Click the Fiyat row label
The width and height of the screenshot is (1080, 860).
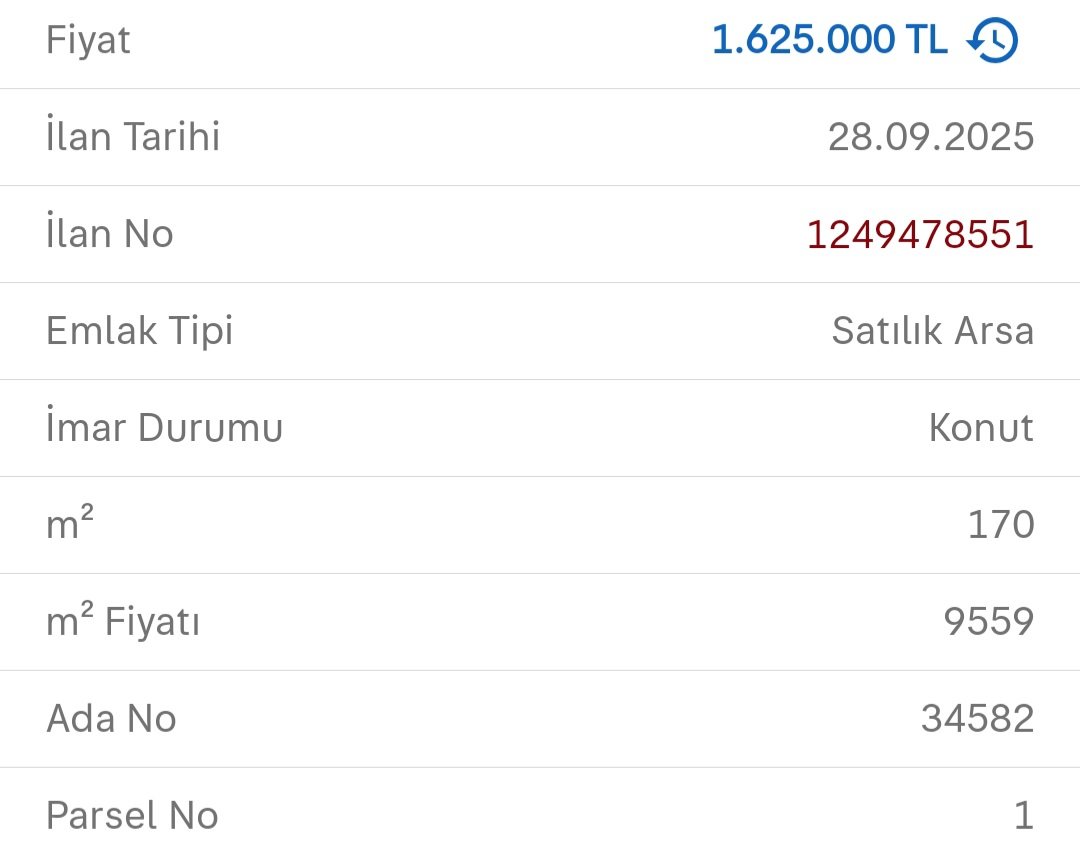tap(89, 41)
